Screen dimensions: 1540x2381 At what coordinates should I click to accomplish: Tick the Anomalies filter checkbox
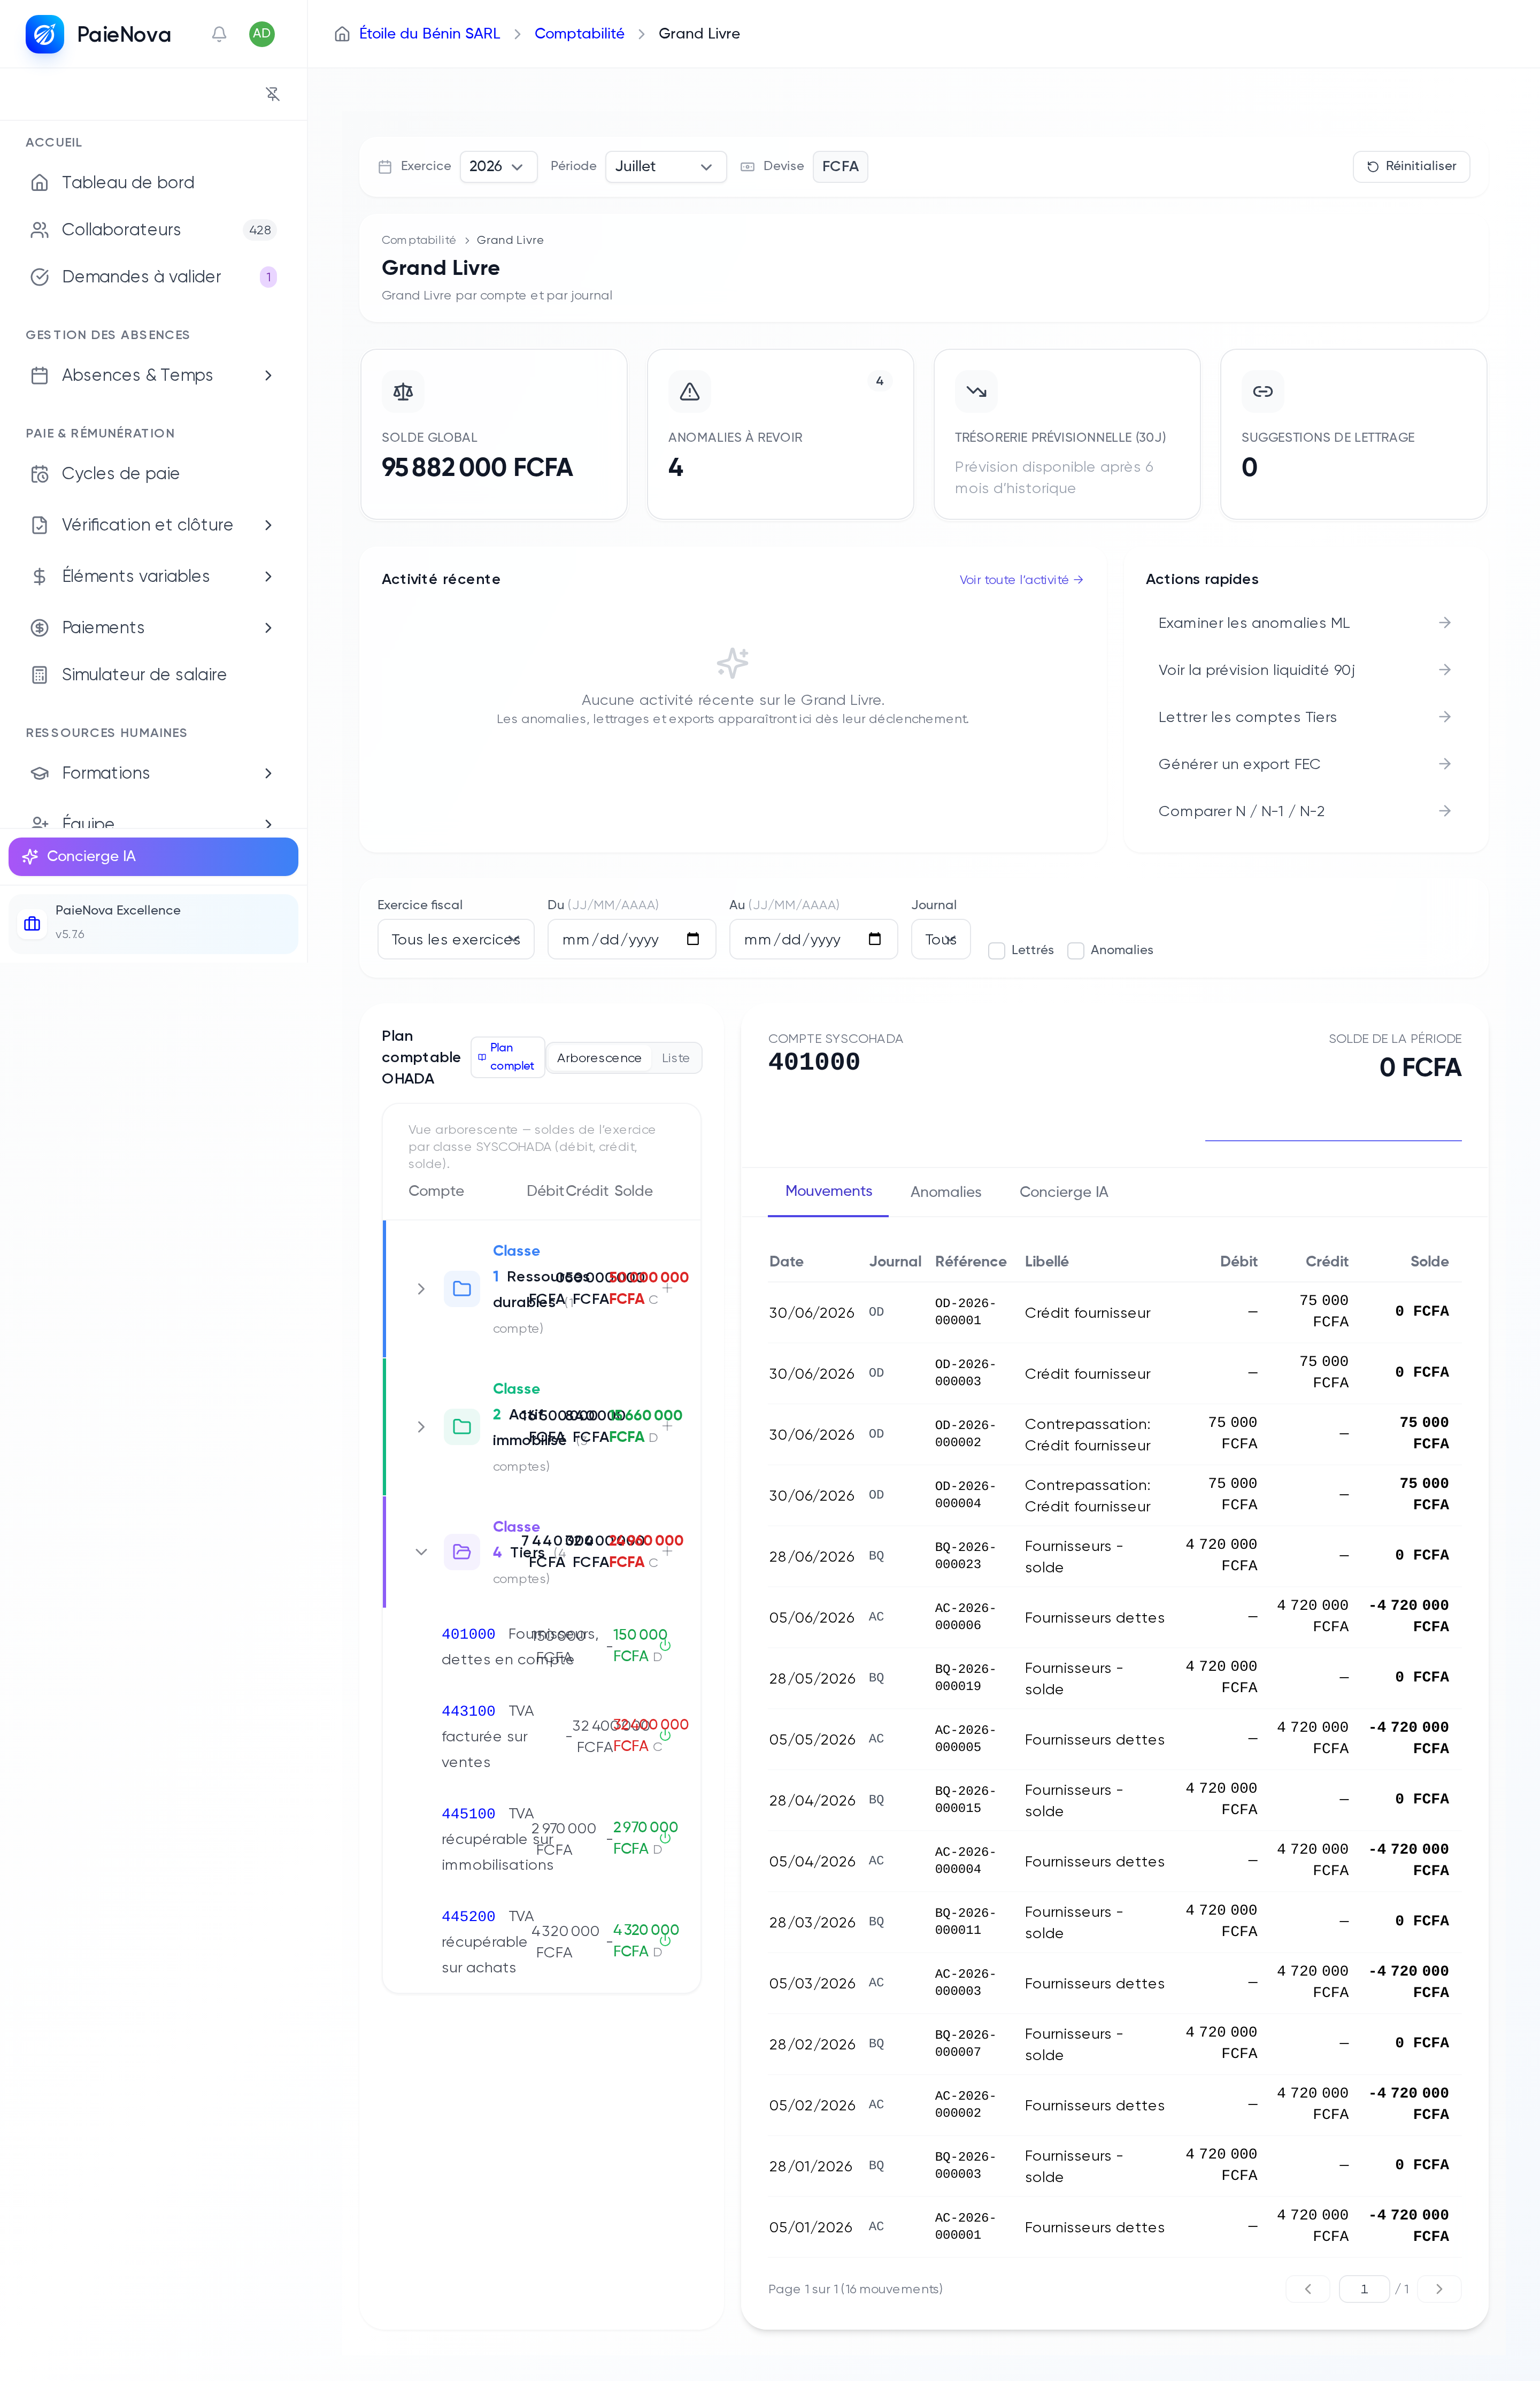(1076, 951)
